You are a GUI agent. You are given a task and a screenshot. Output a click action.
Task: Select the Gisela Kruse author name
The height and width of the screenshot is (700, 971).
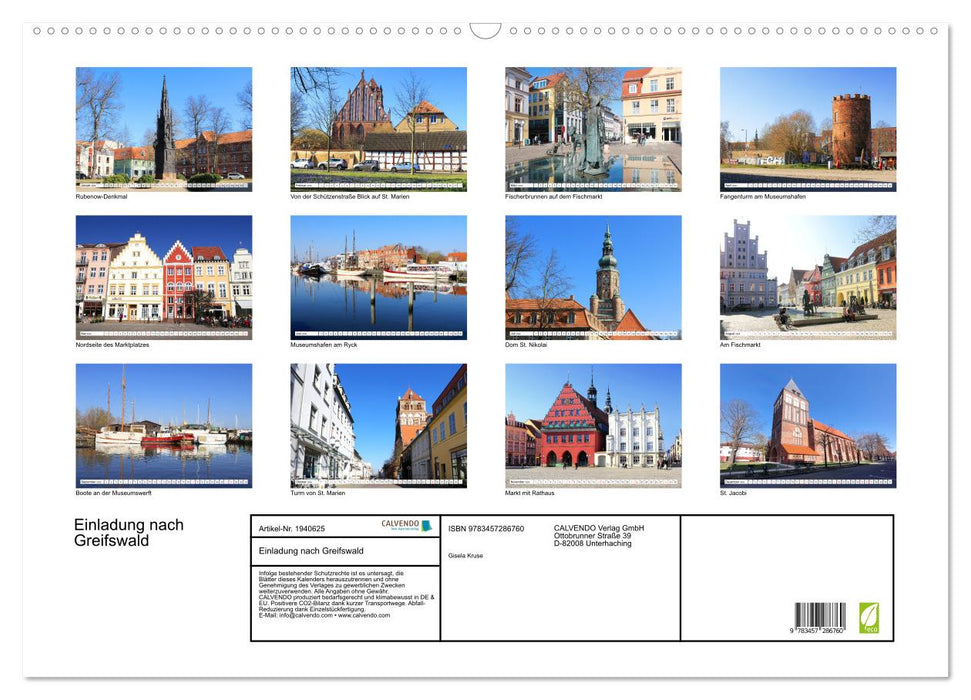click(x=465, y=555)
